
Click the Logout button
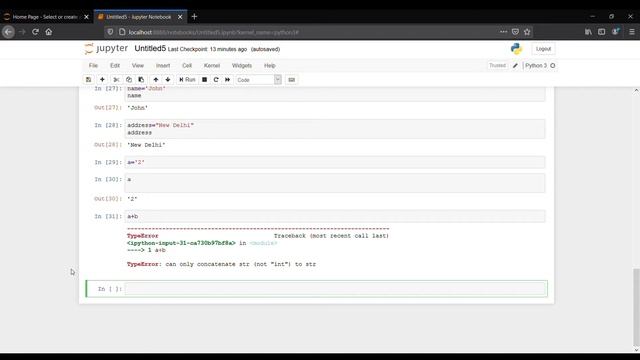(543, 49)
